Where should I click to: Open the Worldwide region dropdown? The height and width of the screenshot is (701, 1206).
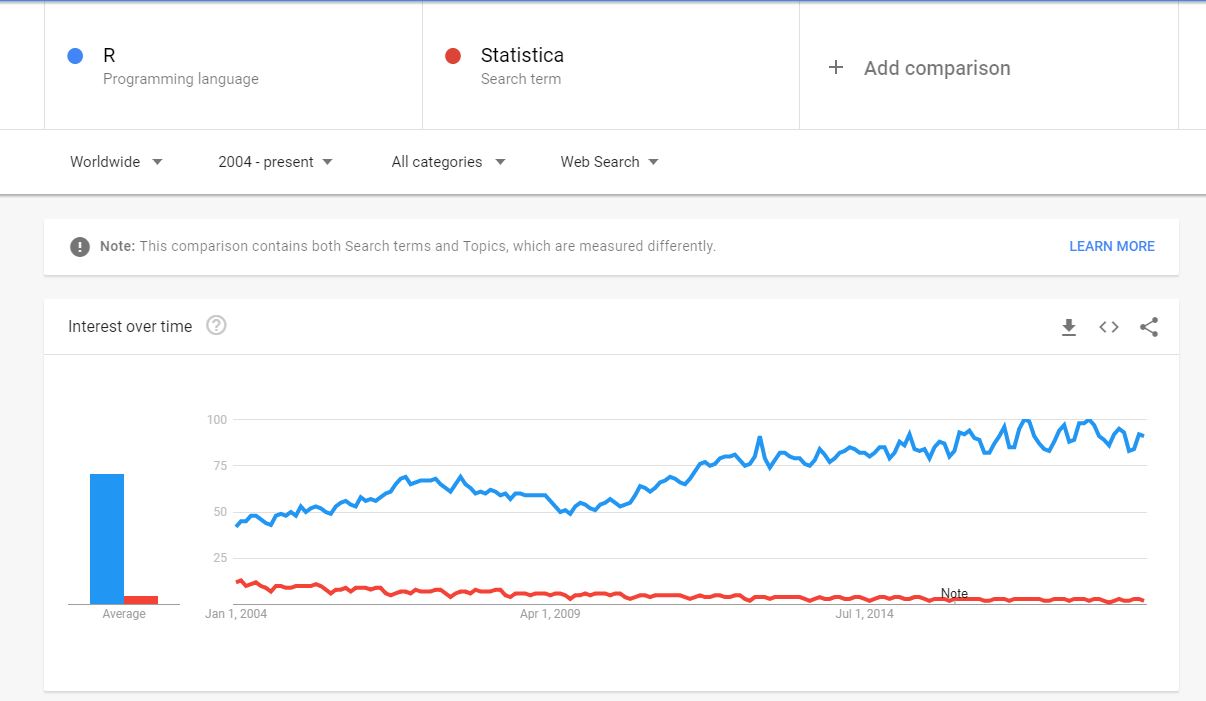click(116, 162)
